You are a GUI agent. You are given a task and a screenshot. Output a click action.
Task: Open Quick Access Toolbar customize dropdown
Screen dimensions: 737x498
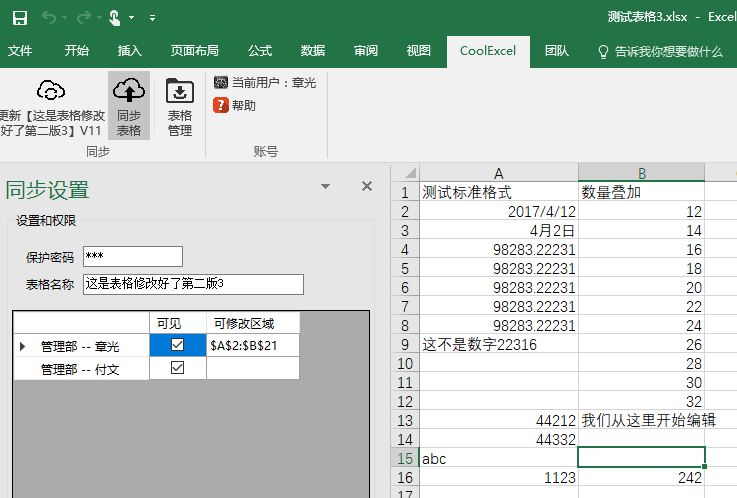(152, 17)
